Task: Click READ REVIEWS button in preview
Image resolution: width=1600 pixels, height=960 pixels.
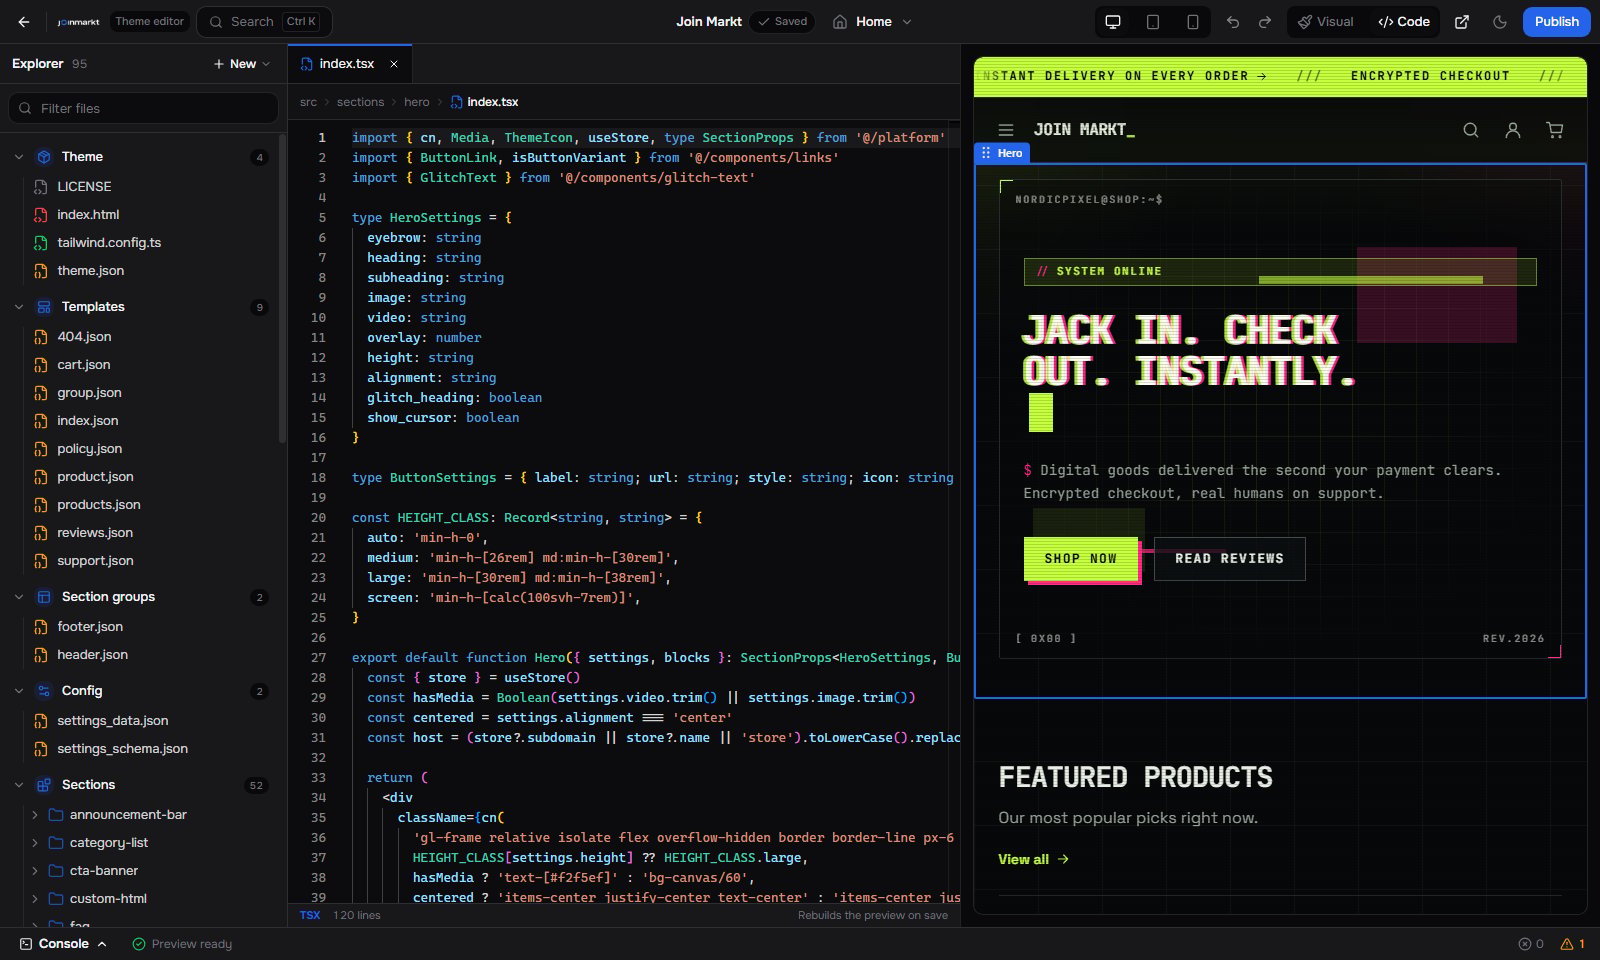Action: [1230, 559]
